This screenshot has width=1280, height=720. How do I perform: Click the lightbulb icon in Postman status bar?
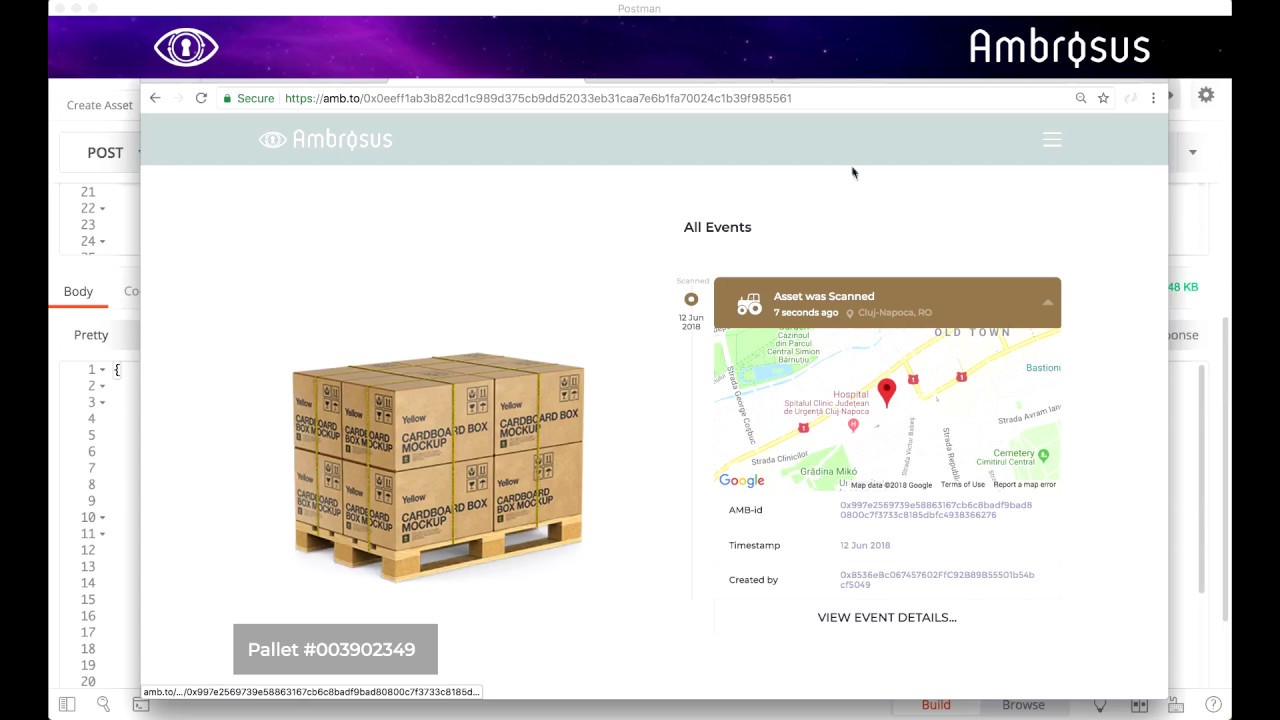point(1100,706)
